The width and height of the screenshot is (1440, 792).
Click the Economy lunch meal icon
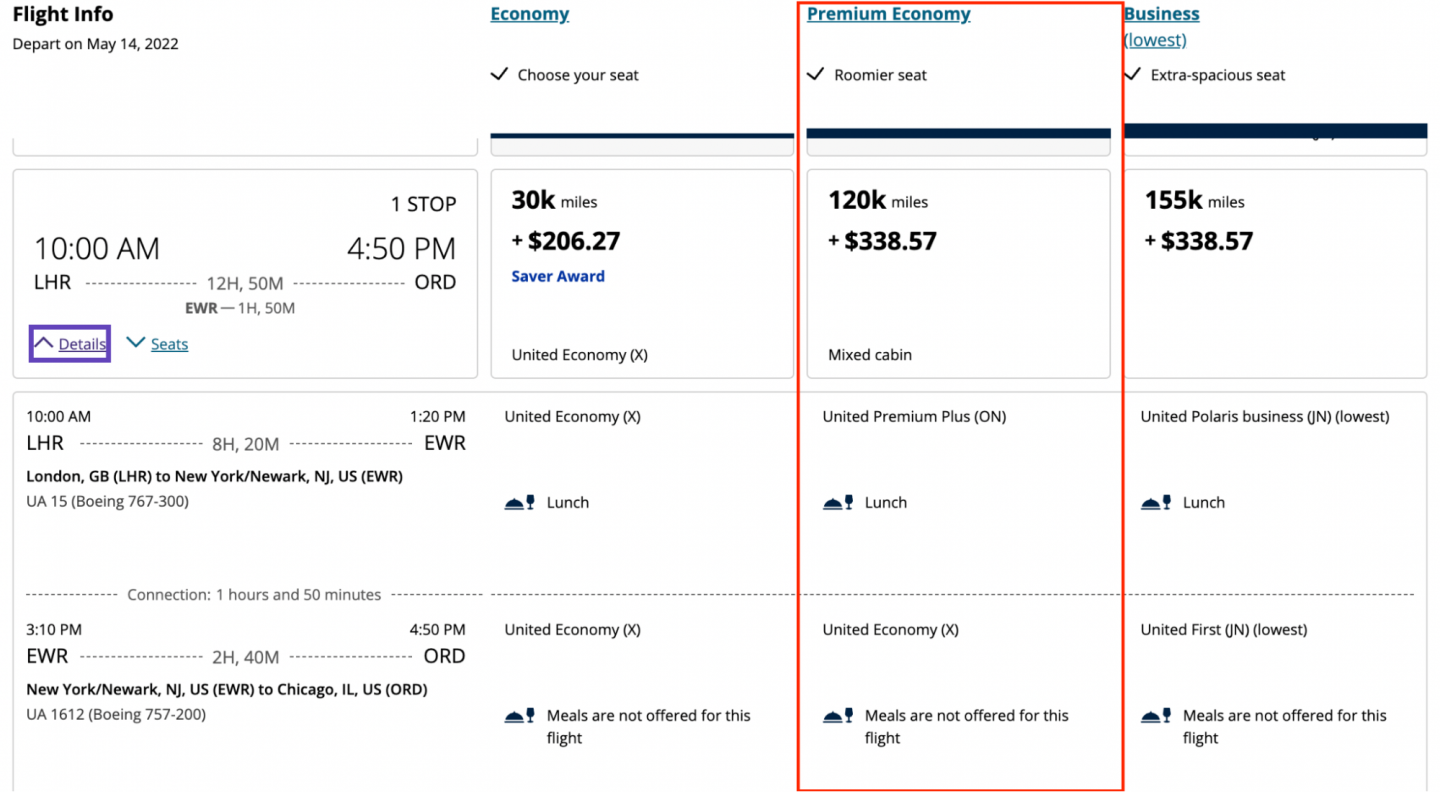coord(520,502)
